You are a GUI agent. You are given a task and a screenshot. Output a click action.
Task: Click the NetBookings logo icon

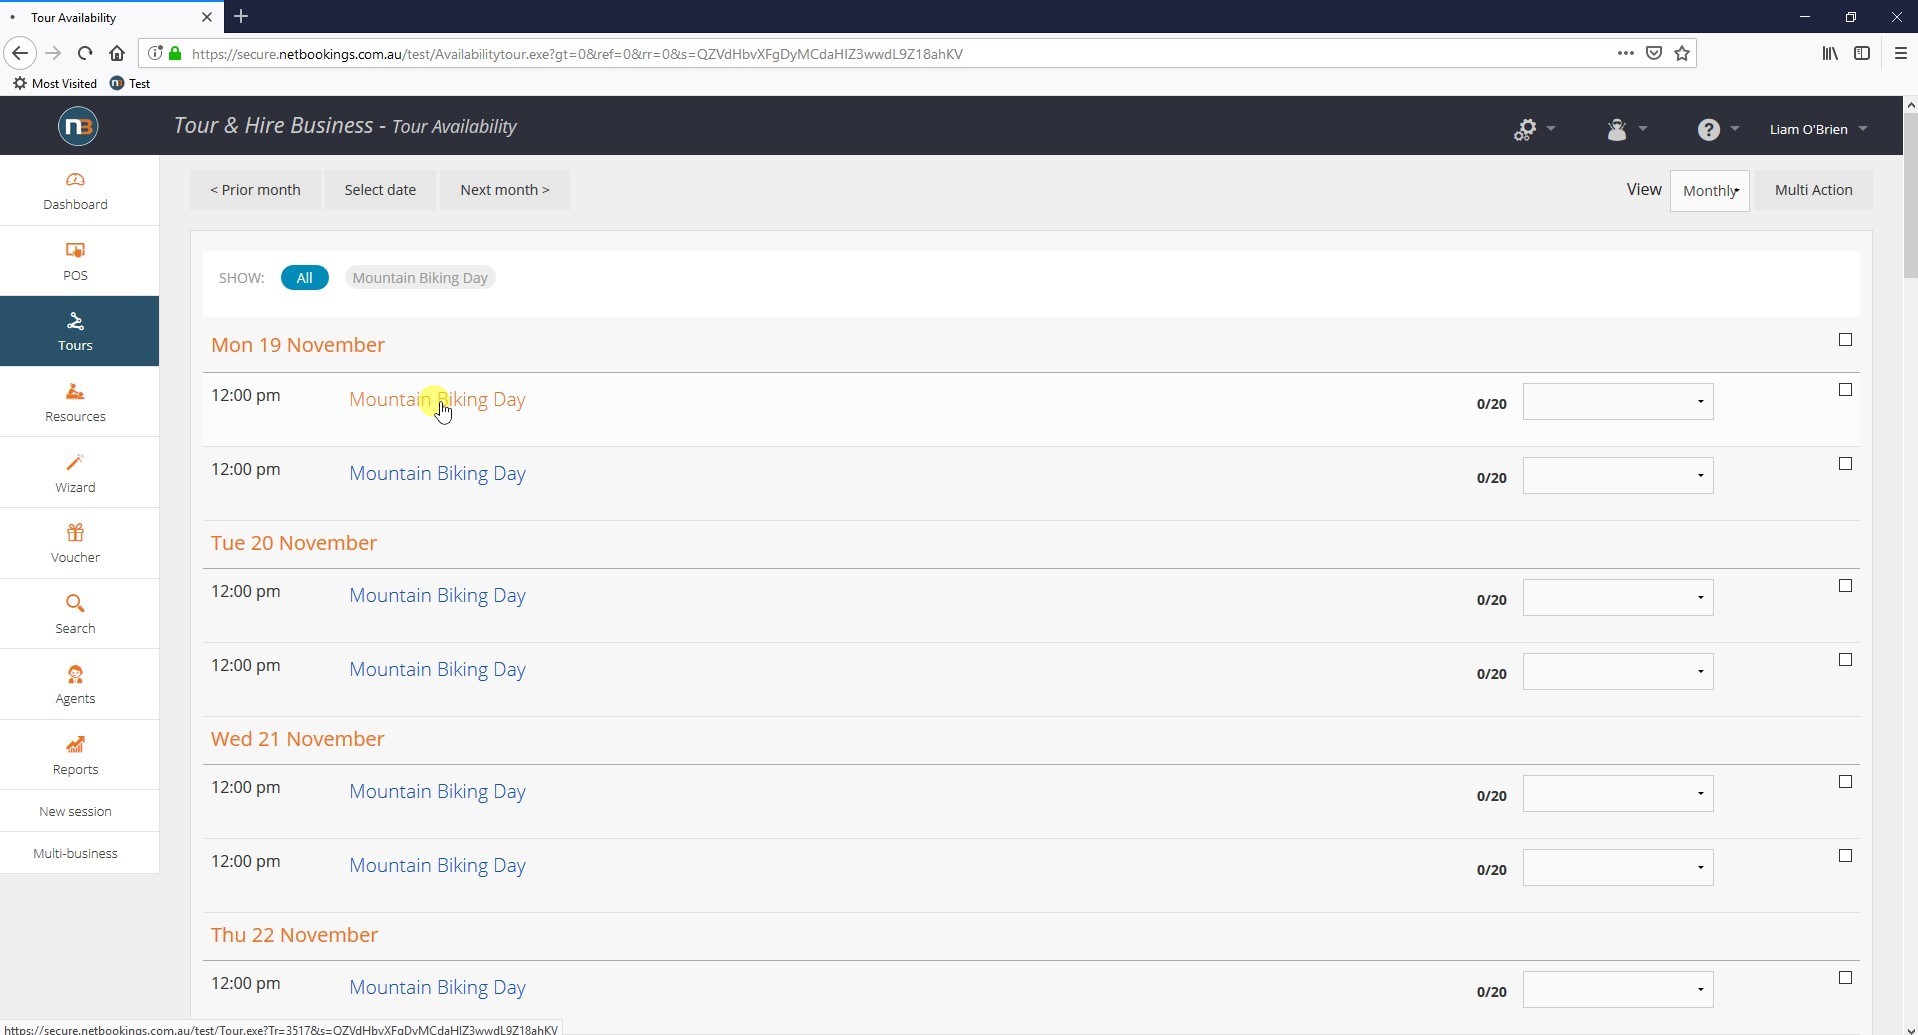pos(78,126)
